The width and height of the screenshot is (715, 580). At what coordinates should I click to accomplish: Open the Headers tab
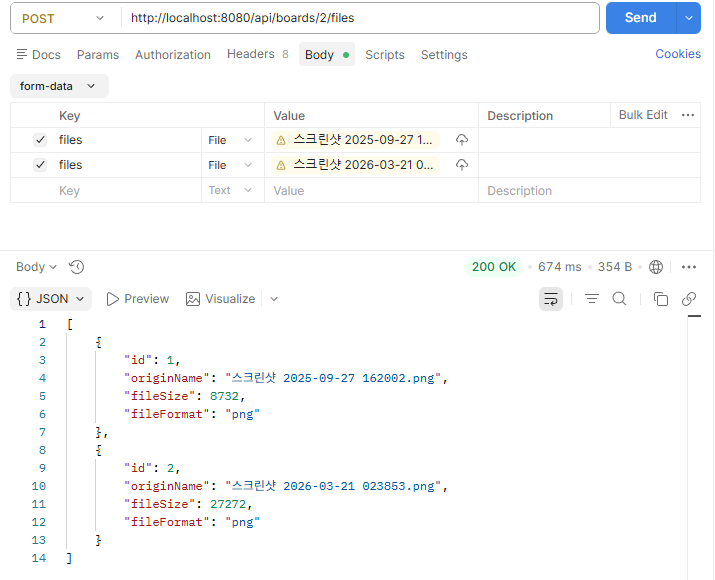258,54
